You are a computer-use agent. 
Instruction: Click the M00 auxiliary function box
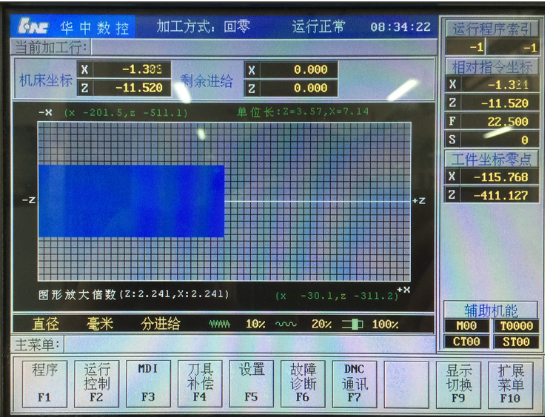(466, 326)
